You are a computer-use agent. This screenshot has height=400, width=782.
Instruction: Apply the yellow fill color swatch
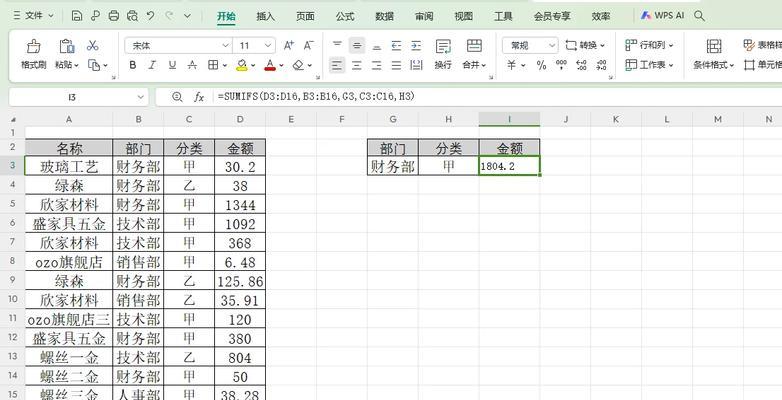click(242, 65)
